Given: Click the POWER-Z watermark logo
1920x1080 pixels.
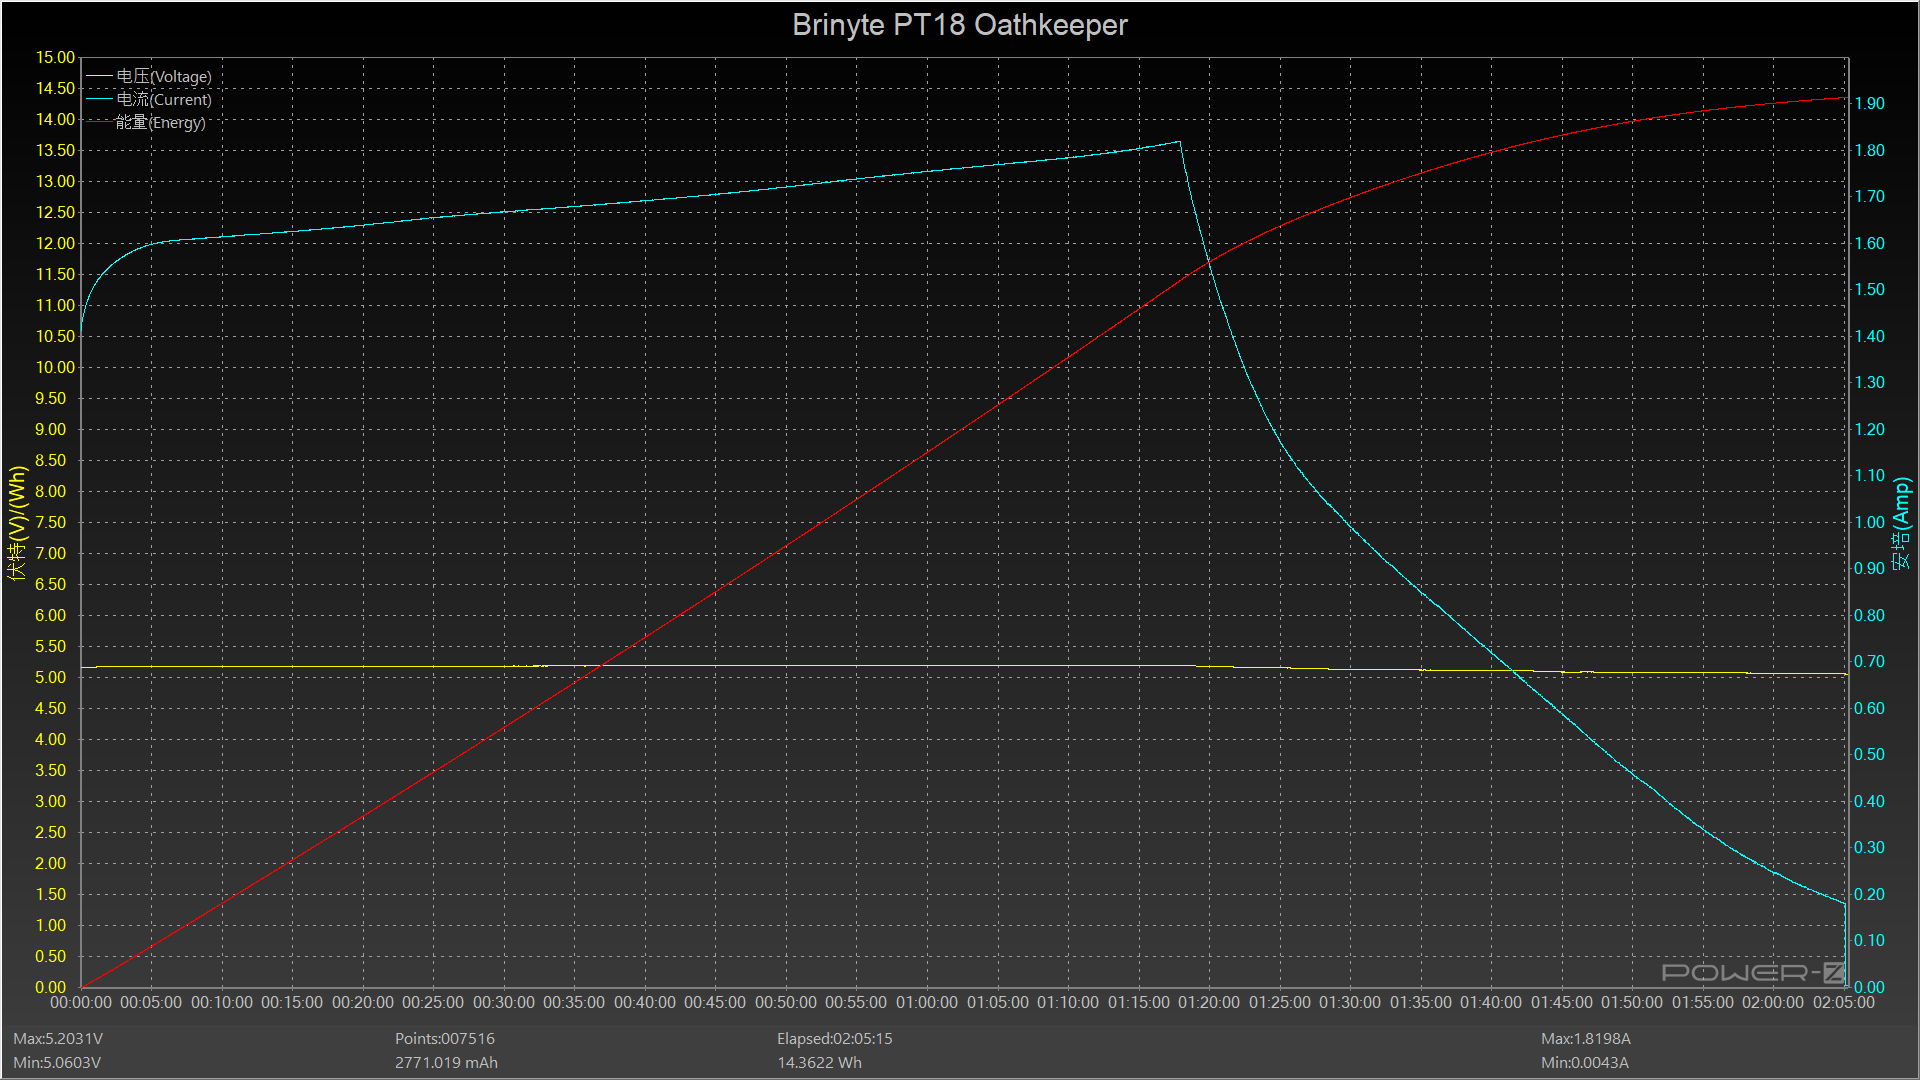Looking at the screenshot, I should (x=1752, y=972).
